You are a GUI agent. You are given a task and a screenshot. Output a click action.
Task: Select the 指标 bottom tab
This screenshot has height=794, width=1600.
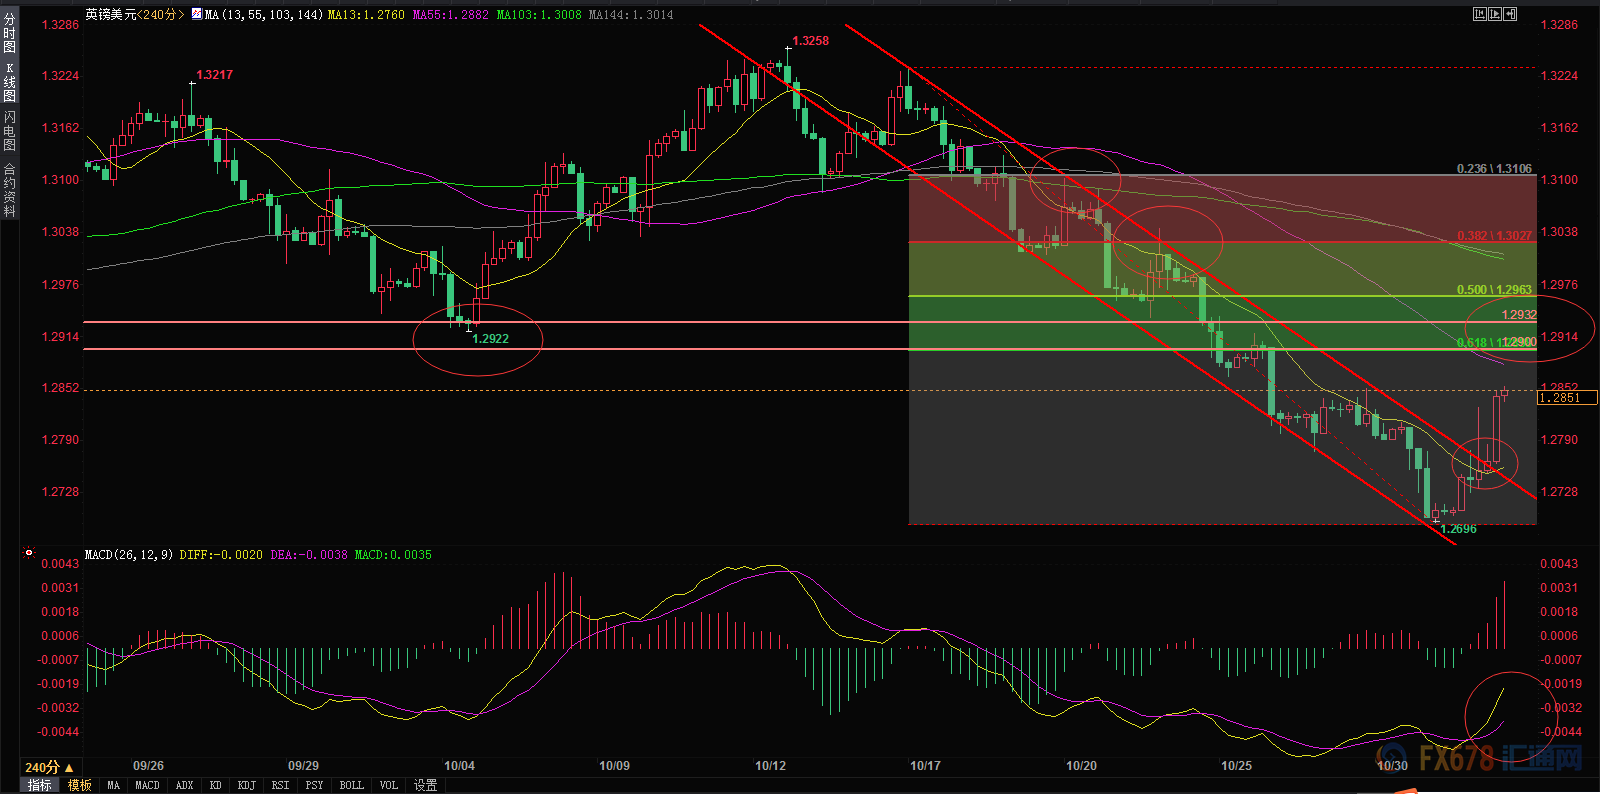(39, 785)
